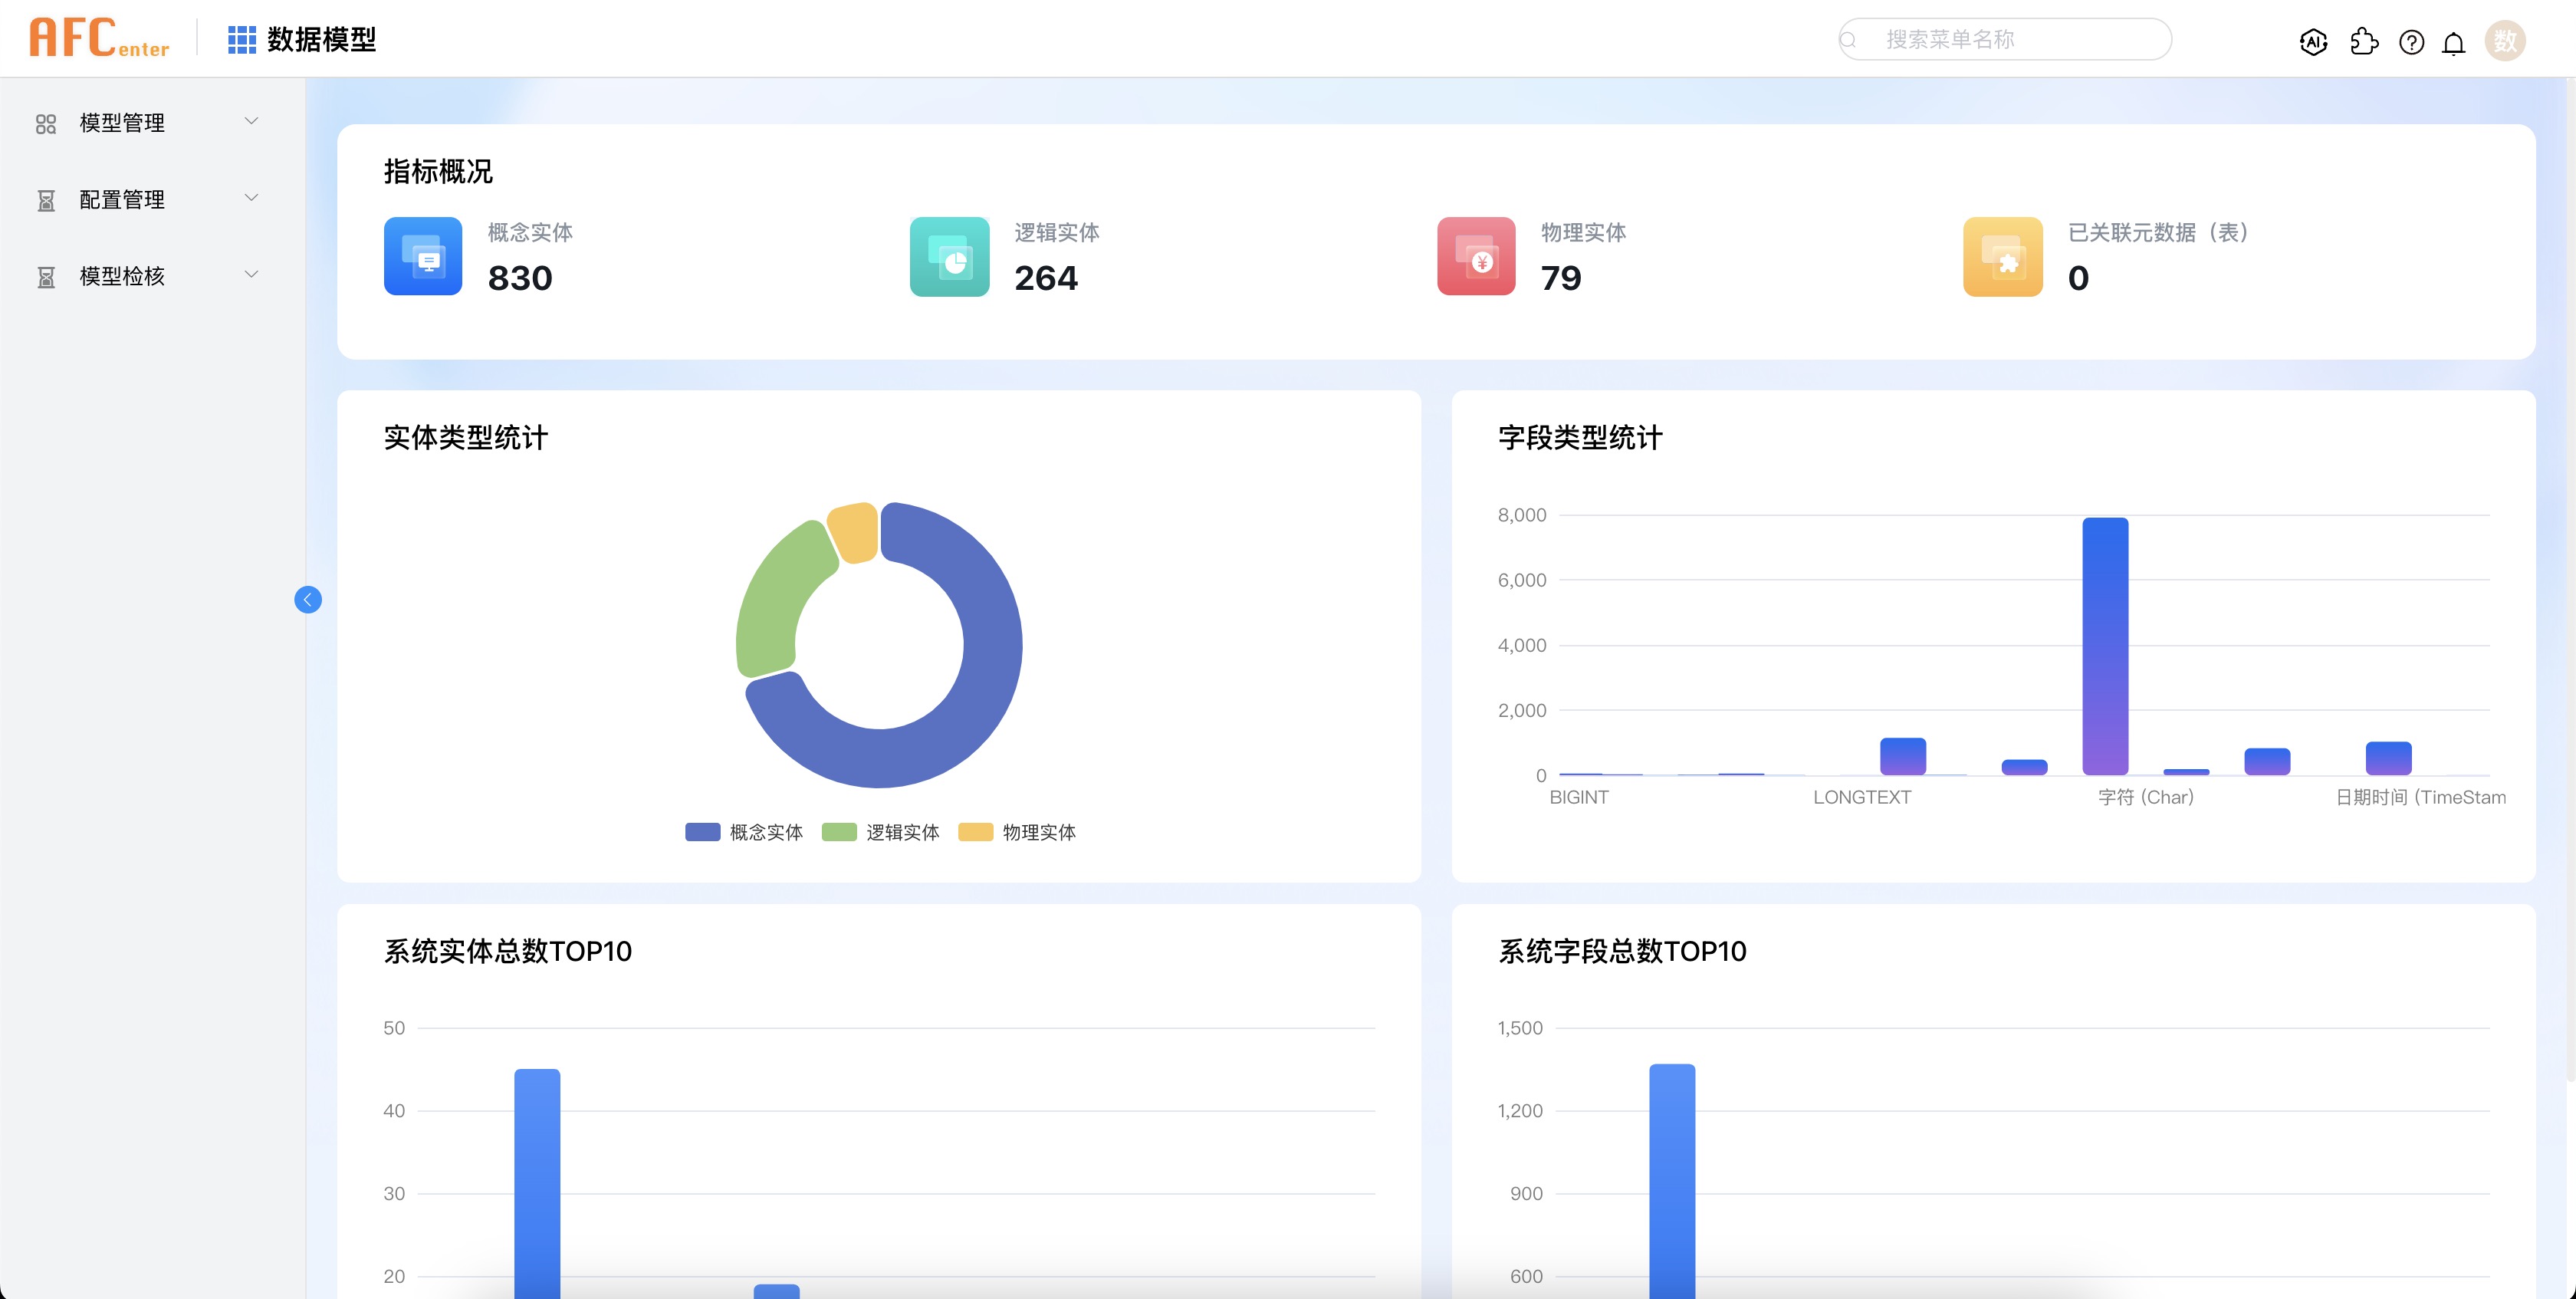Viewport: 2576px width, 1299px height.
Task: Click the 逻辑实体 teal card icon
Action: point(949,256)
